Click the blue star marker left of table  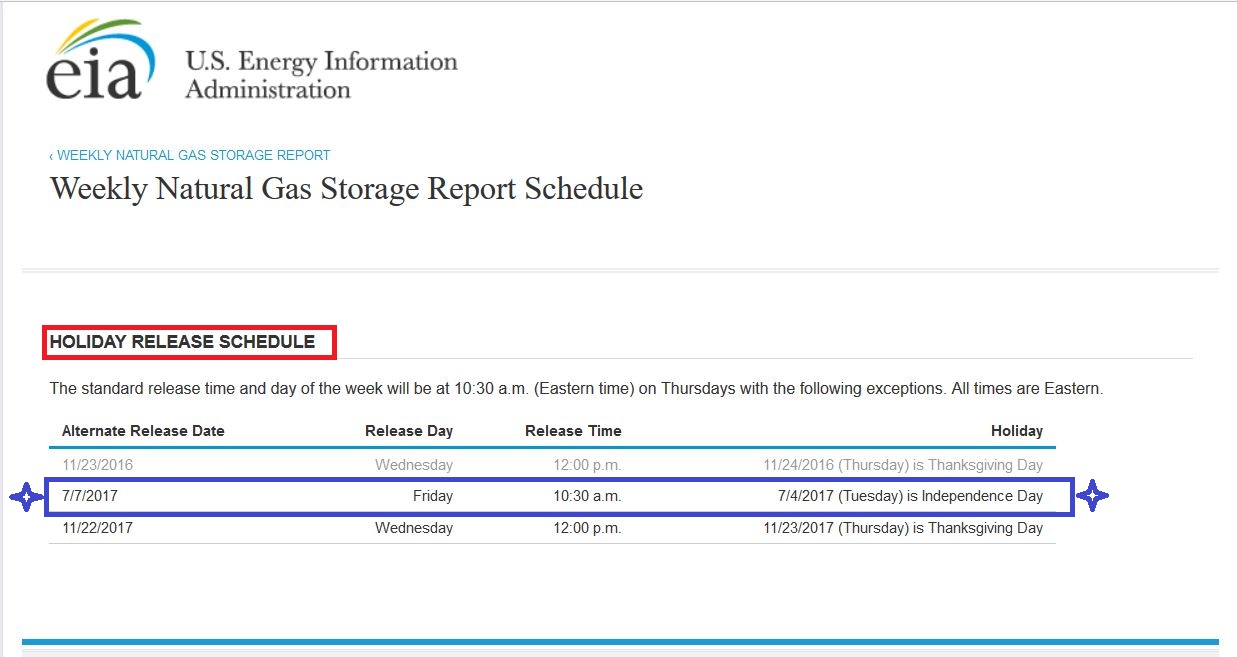25,497
